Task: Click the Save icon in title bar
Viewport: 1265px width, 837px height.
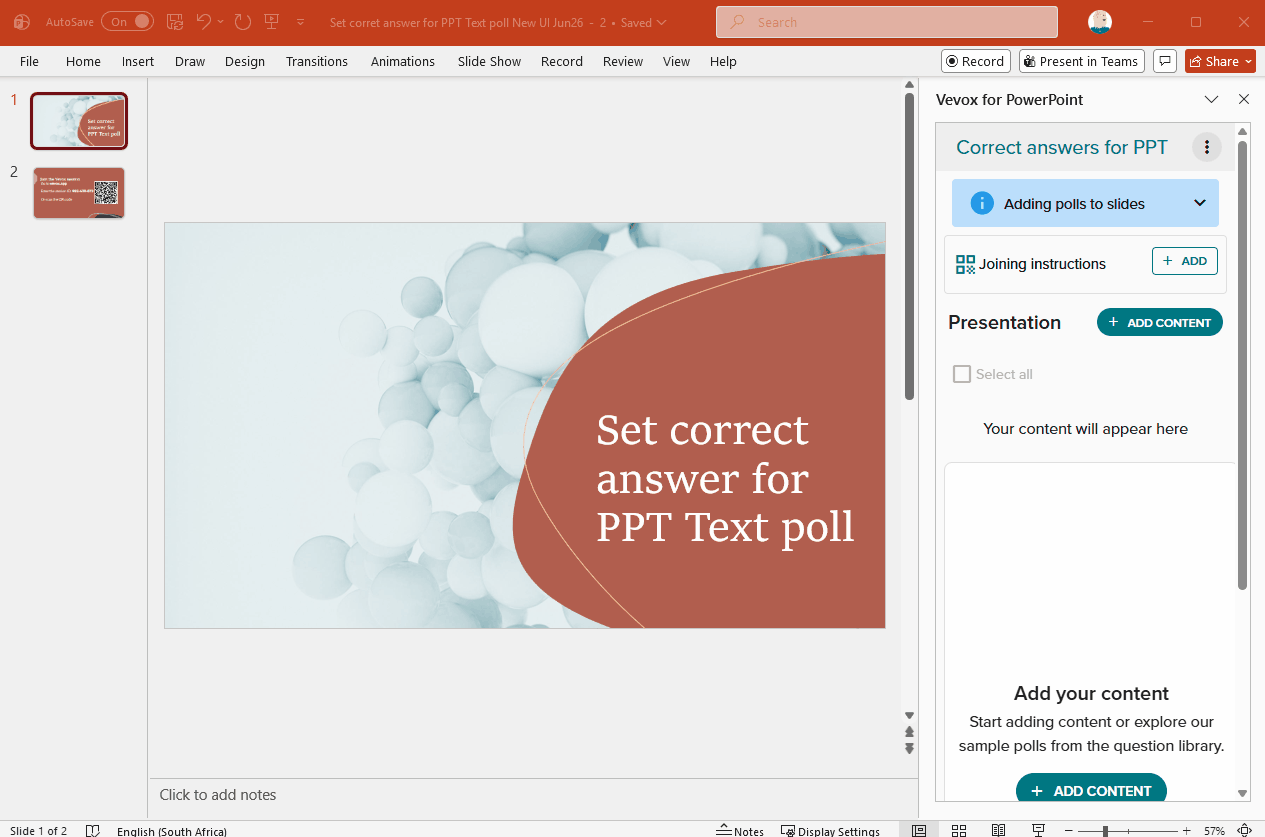Action: point(174,21)
